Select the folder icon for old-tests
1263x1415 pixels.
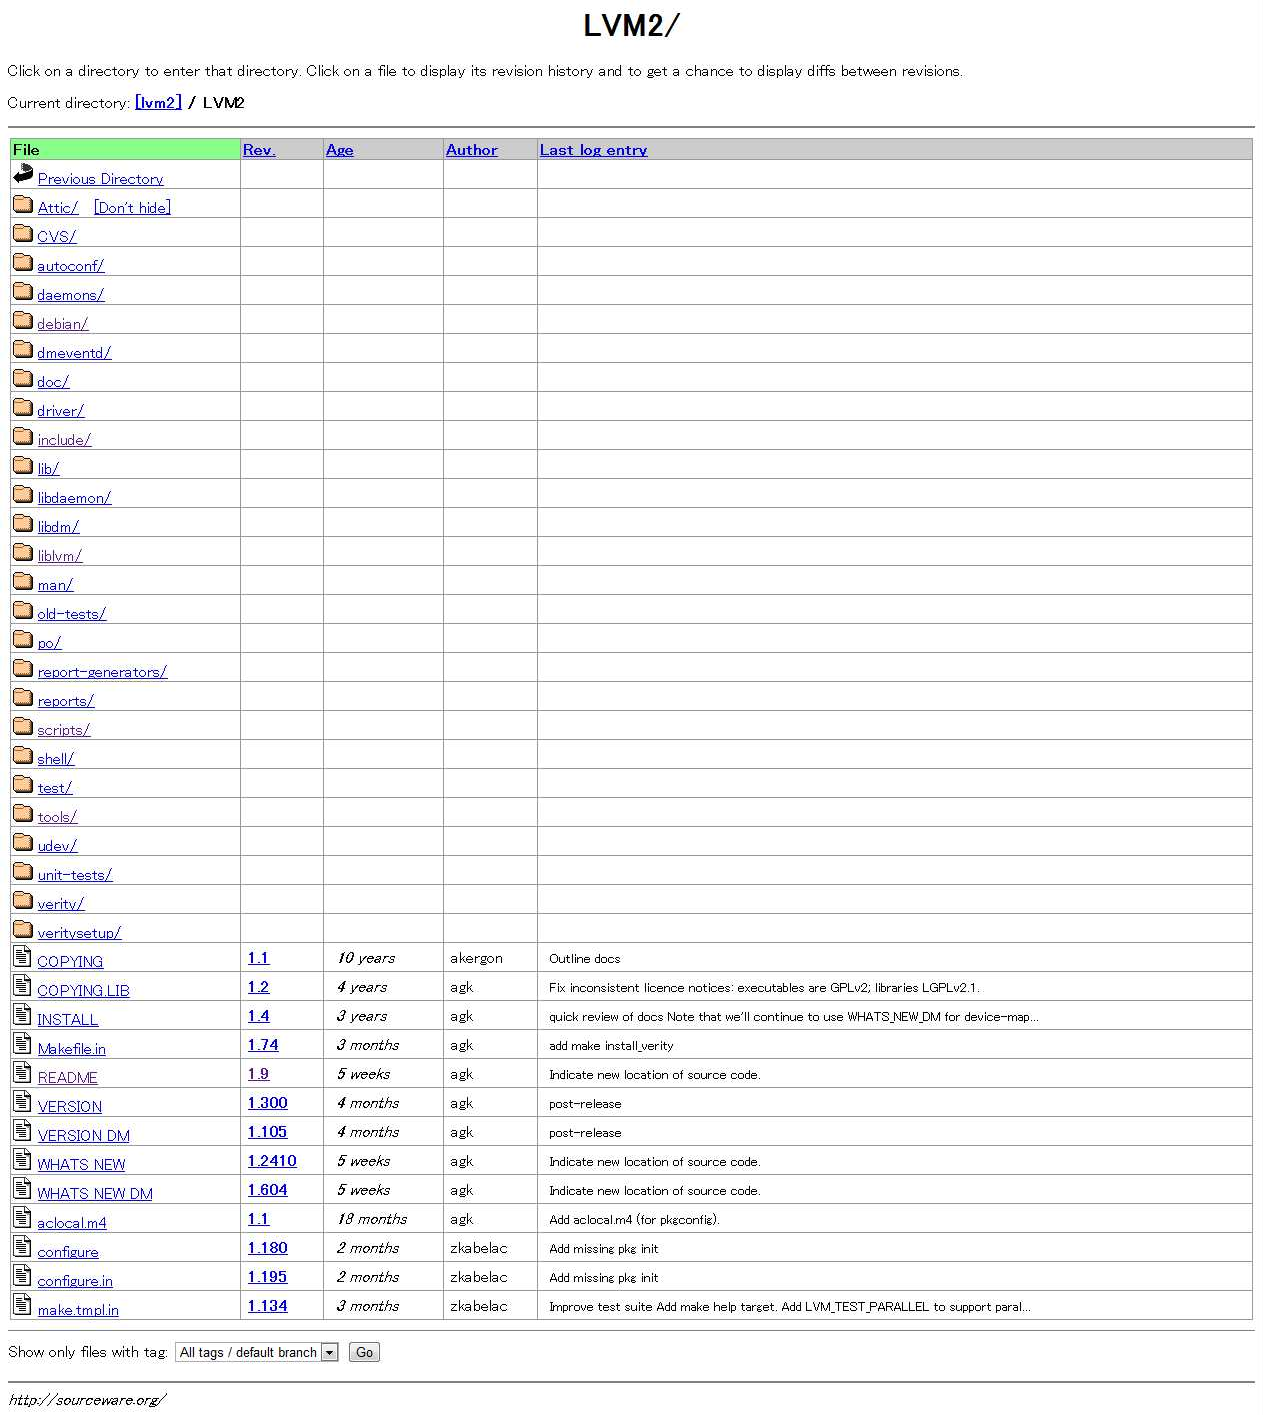22,610
